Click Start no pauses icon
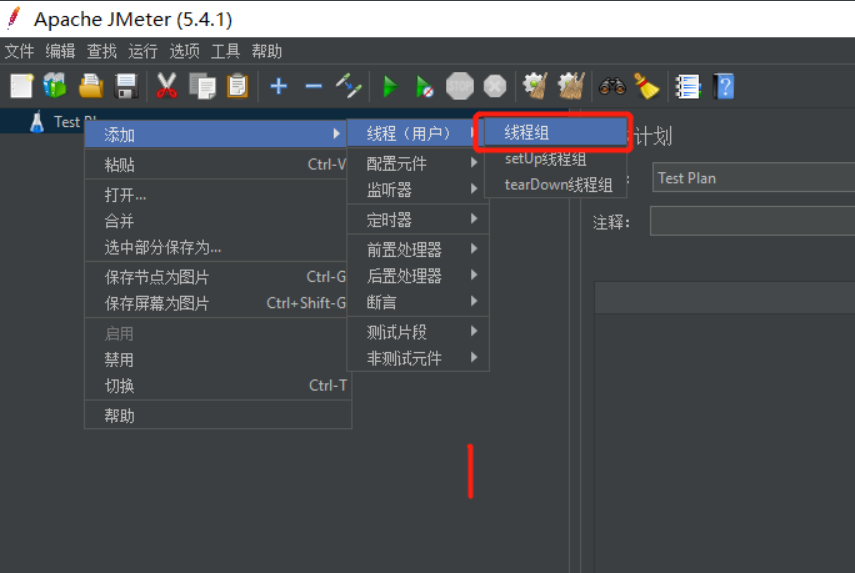855x573 pixels. [x=424, y=86]
